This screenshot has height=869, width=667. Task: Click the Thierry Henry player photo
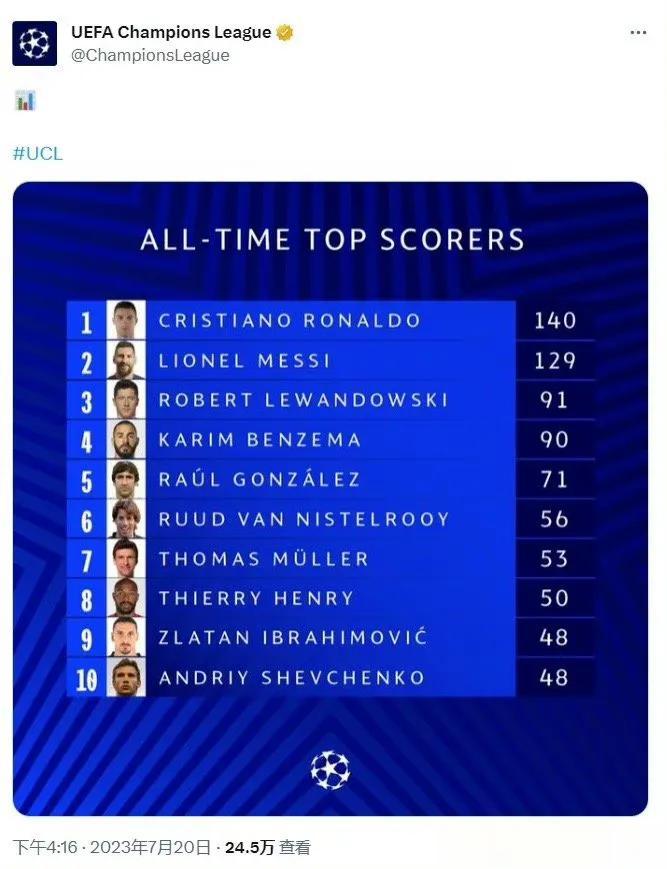(126, 598)
